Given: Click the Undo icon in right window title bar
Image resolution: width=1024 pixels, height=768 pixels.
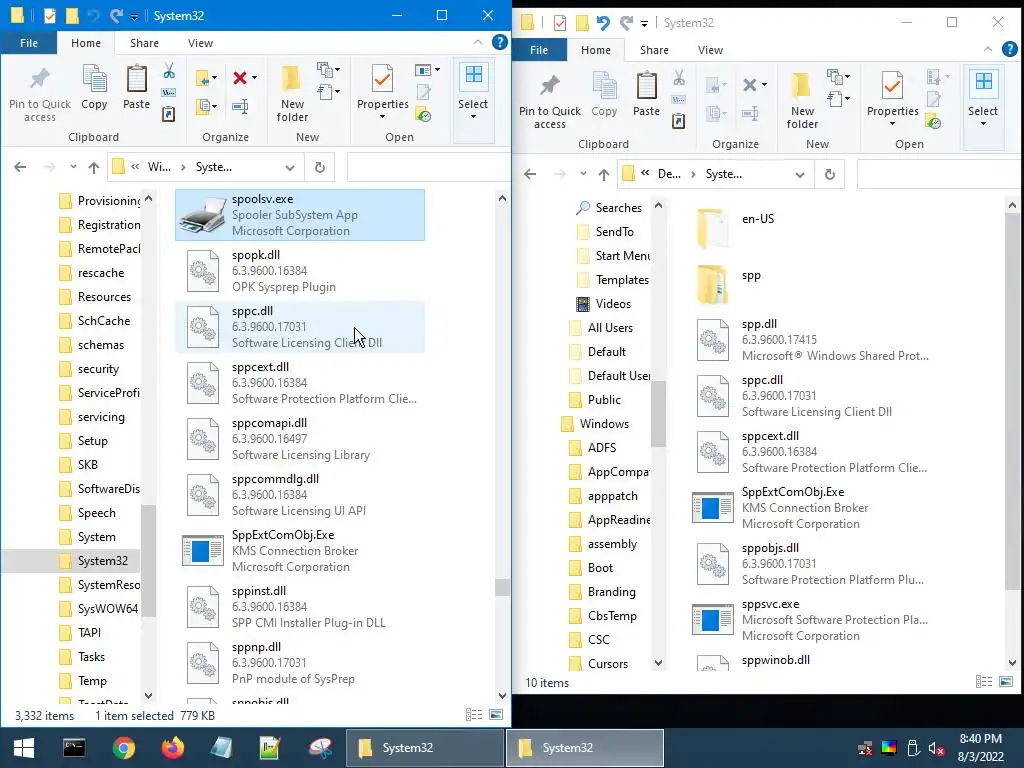Looking at the screenshot, I should tap(603, 23).
